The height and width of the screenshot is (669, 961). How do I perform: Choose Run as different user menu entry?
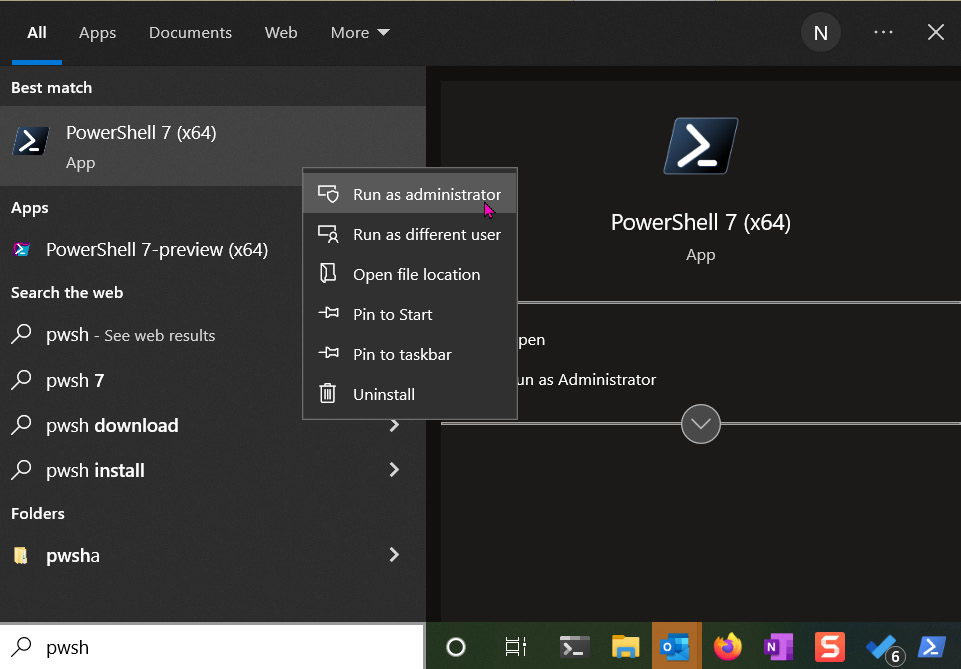(x=410, y=235)
